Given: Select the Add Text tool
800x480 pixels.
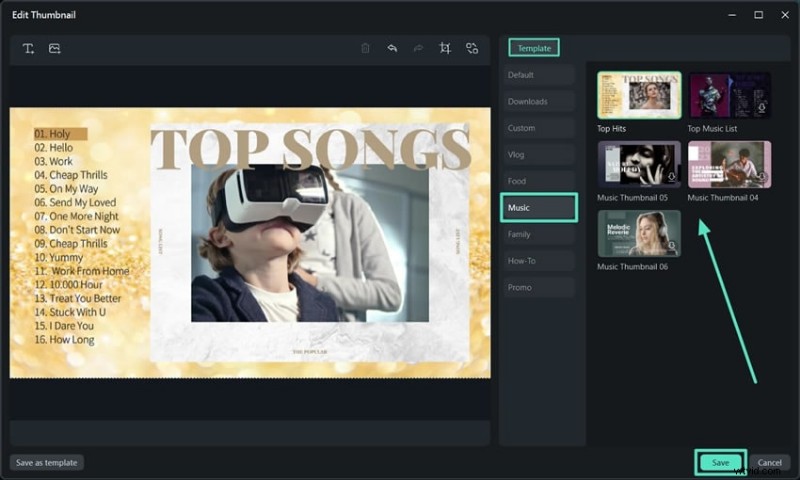Looking at the screenshot, I should tap(28, 48).
